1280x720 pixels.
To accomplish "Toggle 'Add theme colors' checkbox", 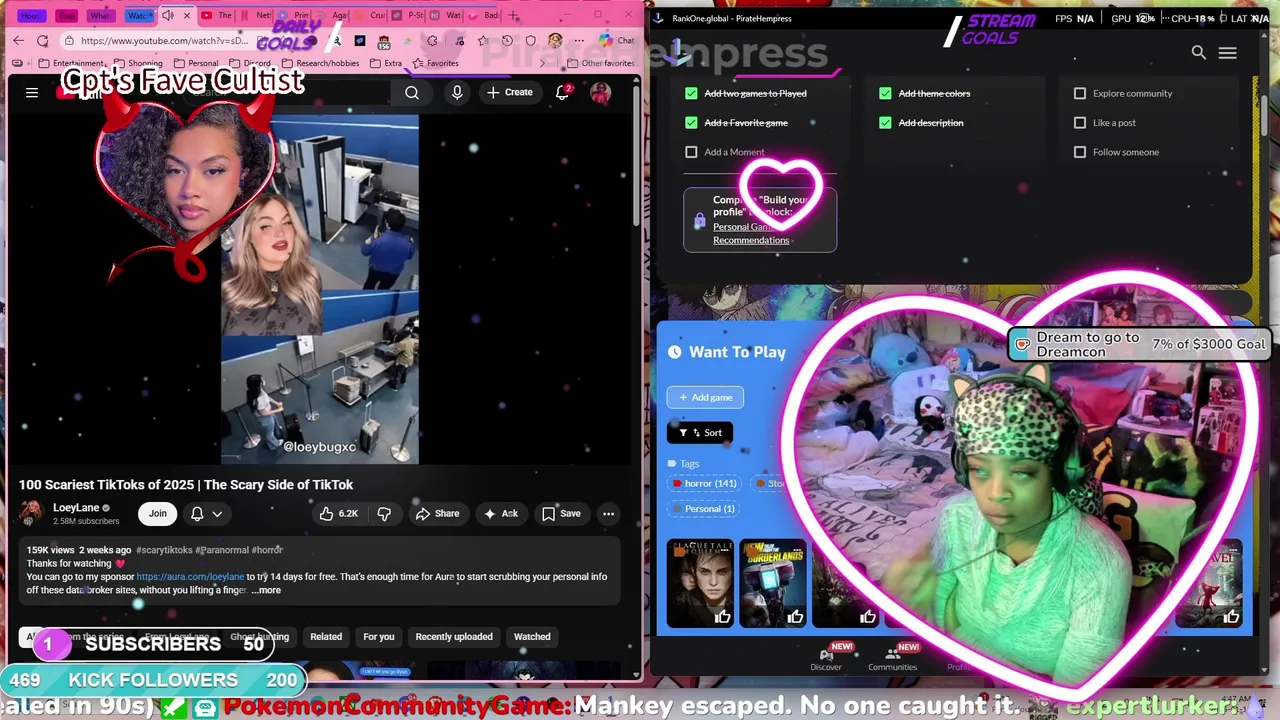I will click(885, 93).
